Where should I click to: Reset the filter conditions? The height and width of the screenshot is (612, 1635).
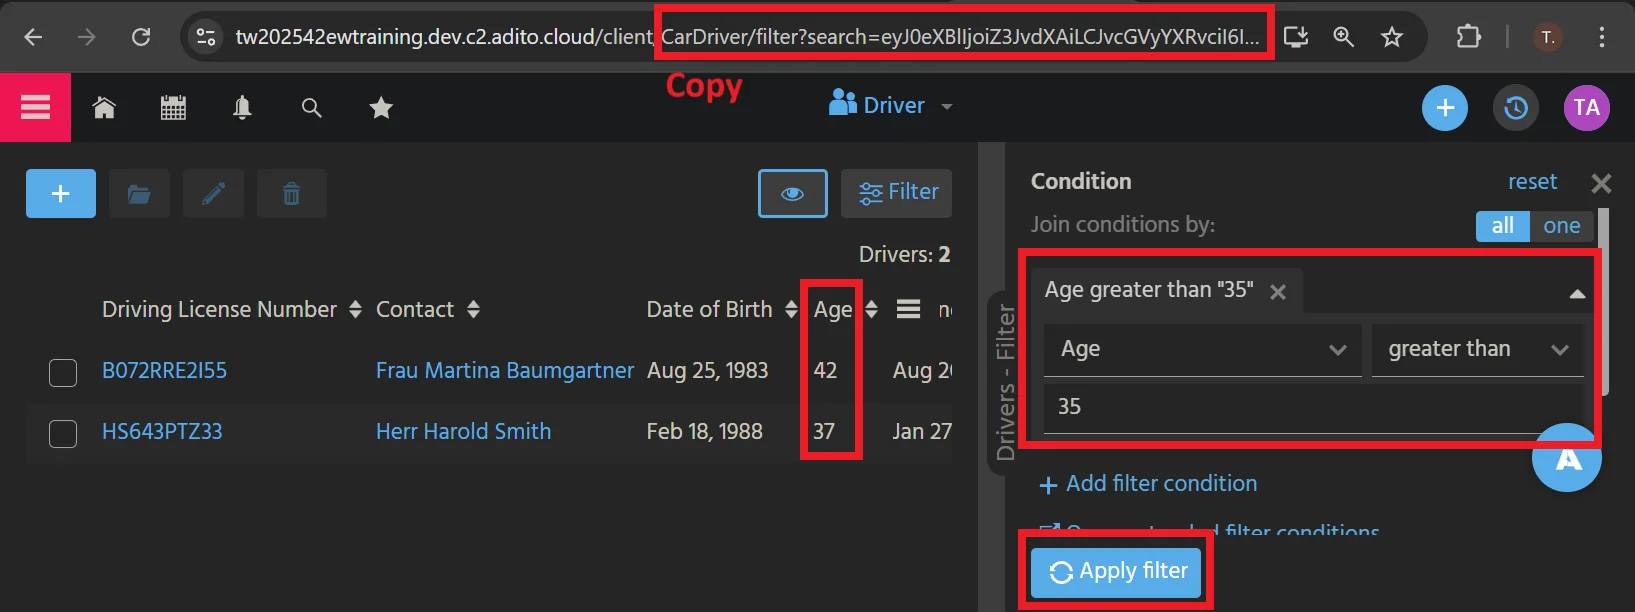[1532, 182]
